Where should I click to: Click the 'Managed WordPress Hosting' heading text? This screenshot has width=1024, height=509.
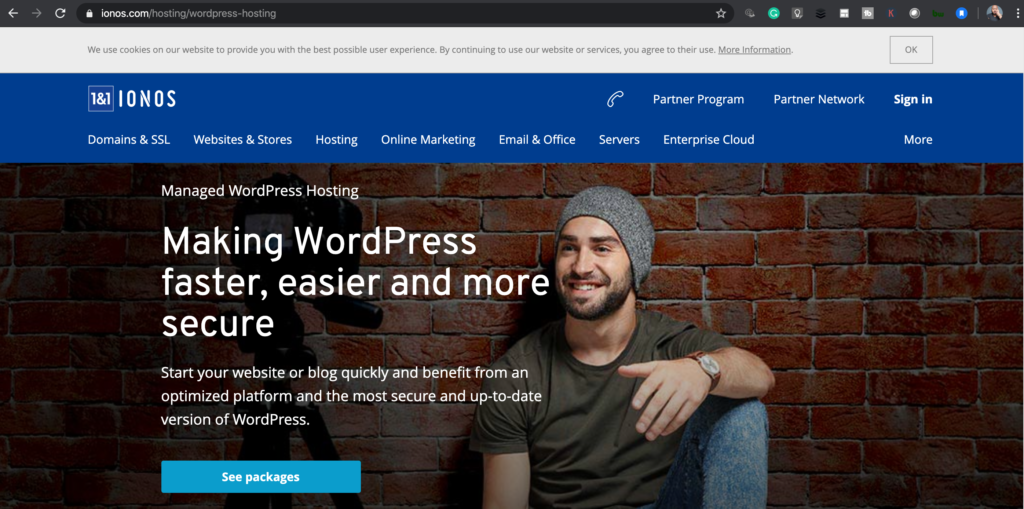pyautogui.click(x=260, y=191)
